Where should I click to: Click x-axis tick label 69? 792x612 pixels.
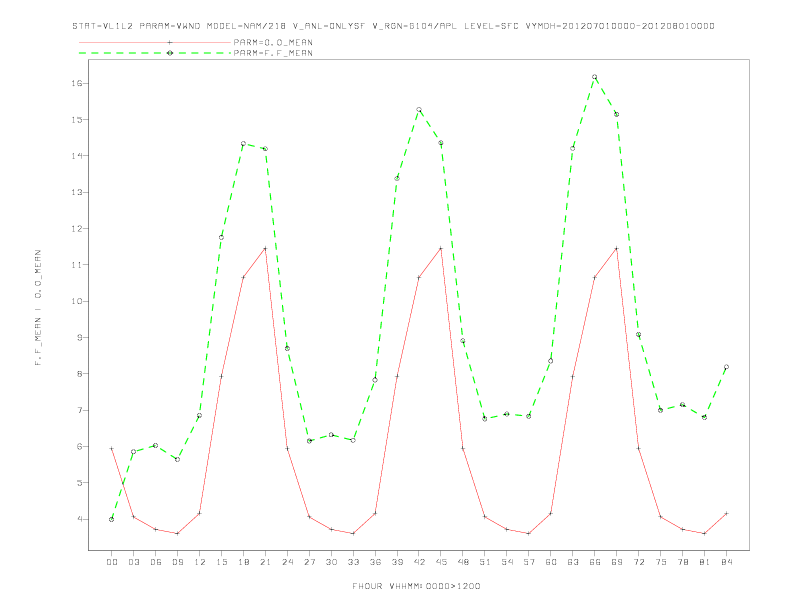617,562
